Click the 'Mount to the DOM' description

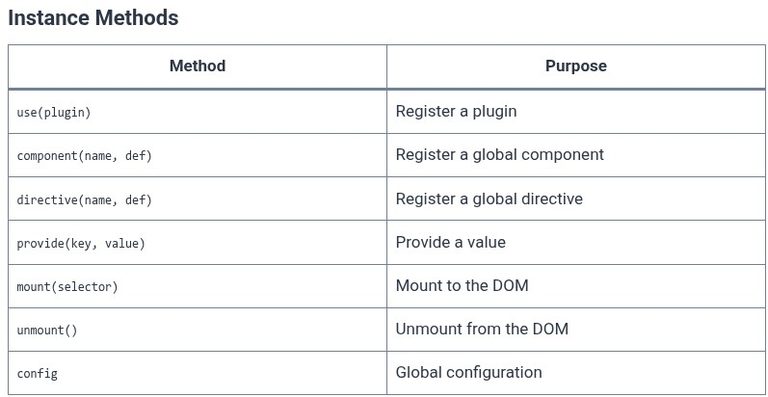(462, 285)
